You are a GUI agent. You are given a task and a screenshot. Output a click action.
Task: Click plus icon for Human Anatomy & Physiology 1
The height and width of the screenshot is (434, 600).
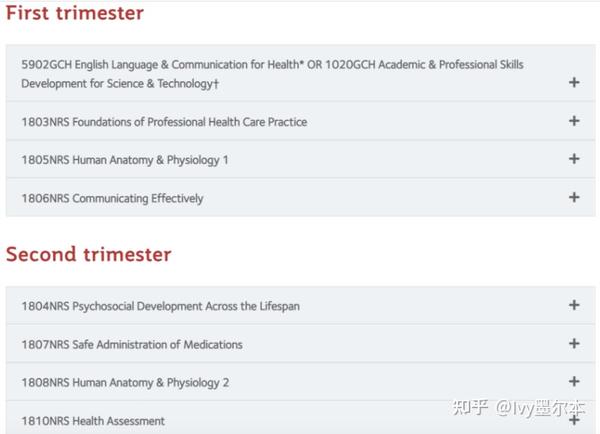(x=574, y=159)
